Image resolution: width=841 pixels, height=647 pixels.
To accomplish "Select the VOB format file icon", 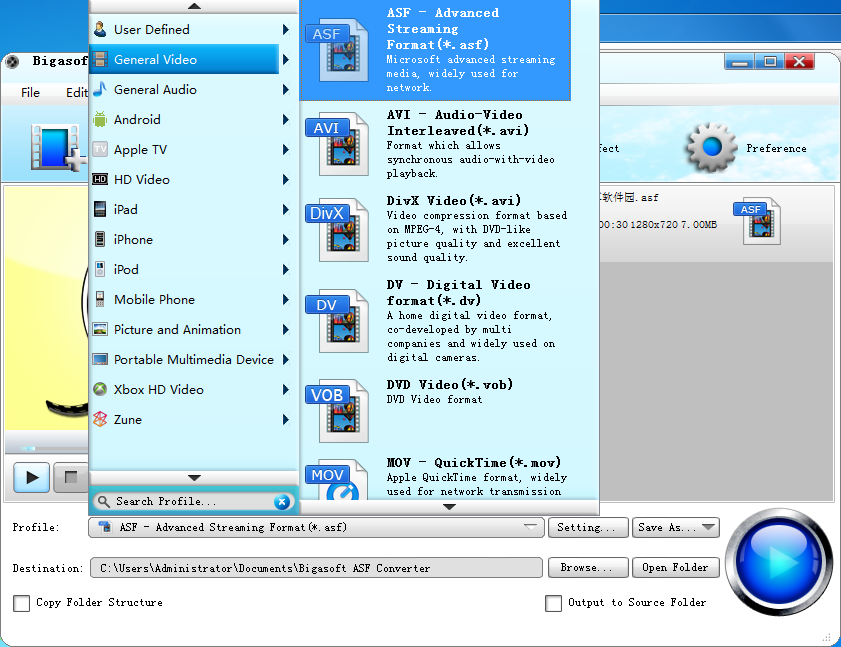I will [x=337, y=411].
